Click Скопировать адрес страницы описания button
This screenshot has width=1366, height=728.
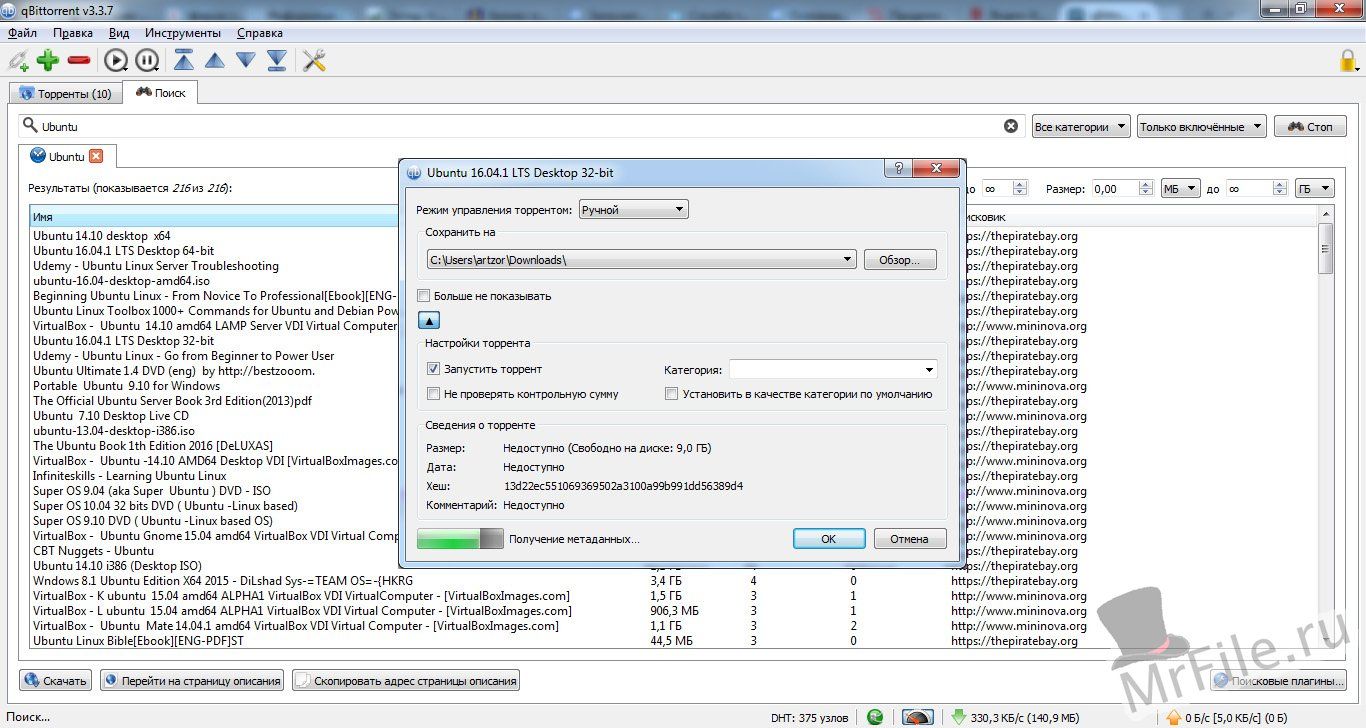[x=406, y=681]
